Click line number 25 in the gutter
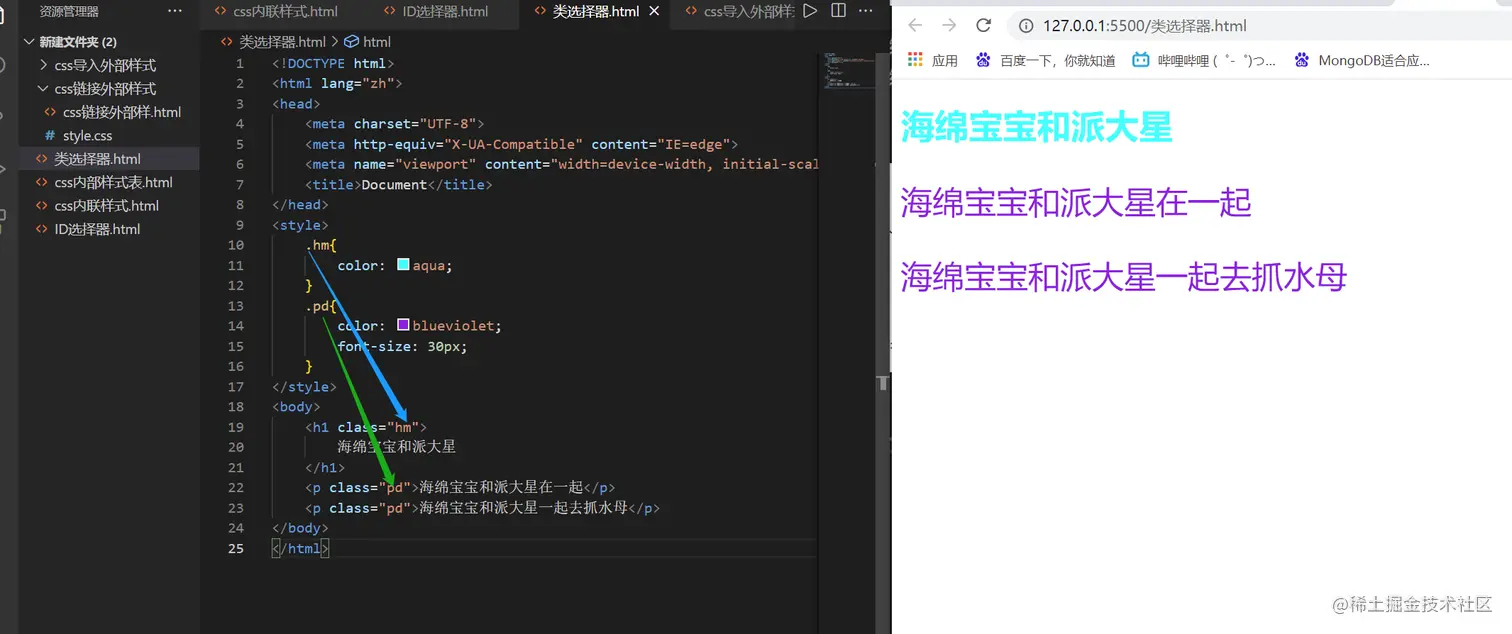 pyautogui.click(x=236, y=548)
